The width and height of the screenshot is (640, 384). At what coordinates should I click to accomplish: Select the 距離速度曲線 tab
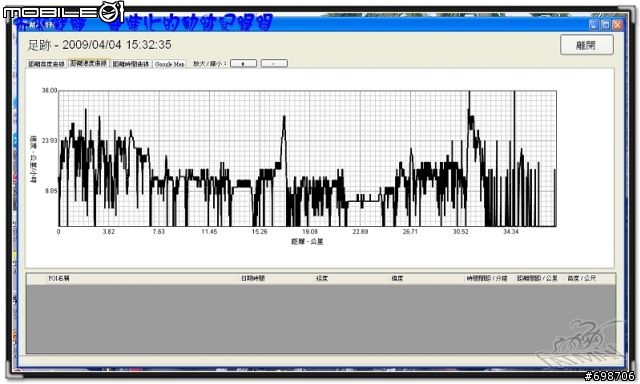88,63
